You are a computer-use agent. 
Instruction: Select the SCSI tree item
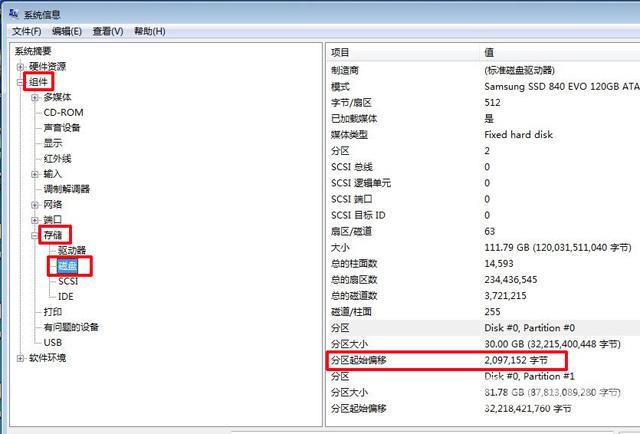click(68, 281)
